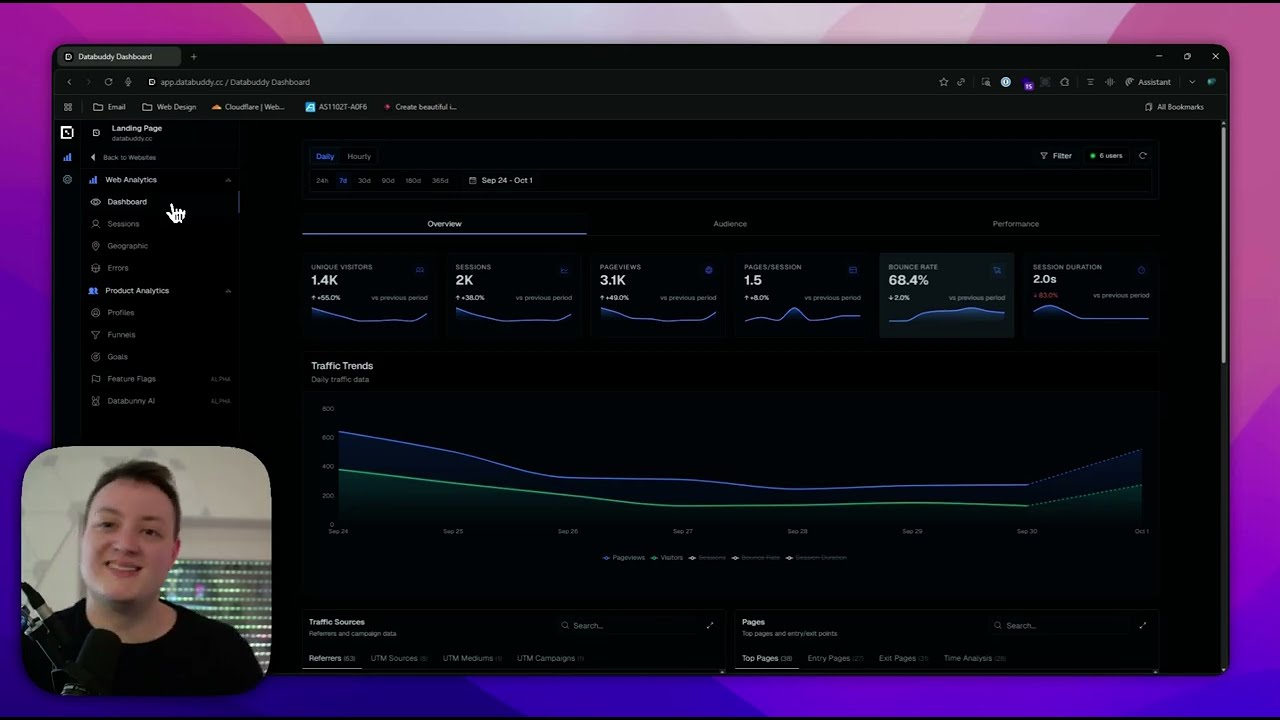Image resolution: width=1280 pixels, height=720 pixels.
Task: Toggle the Pageviews series in chart legend
Action: (x=624, y=557)
